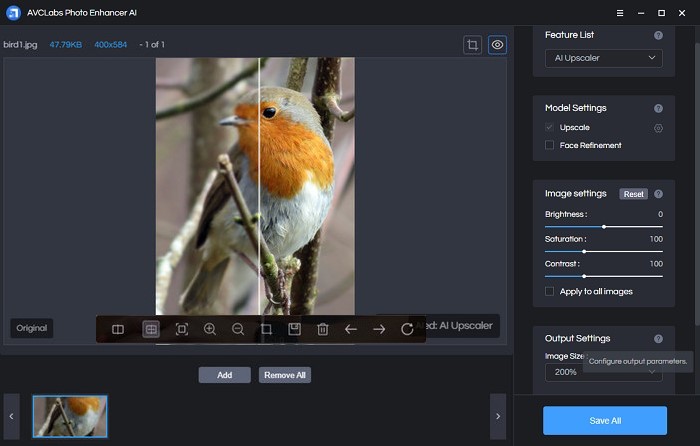700x446 pixels.
Task: Click the Save All button
Action: (604, 421)
